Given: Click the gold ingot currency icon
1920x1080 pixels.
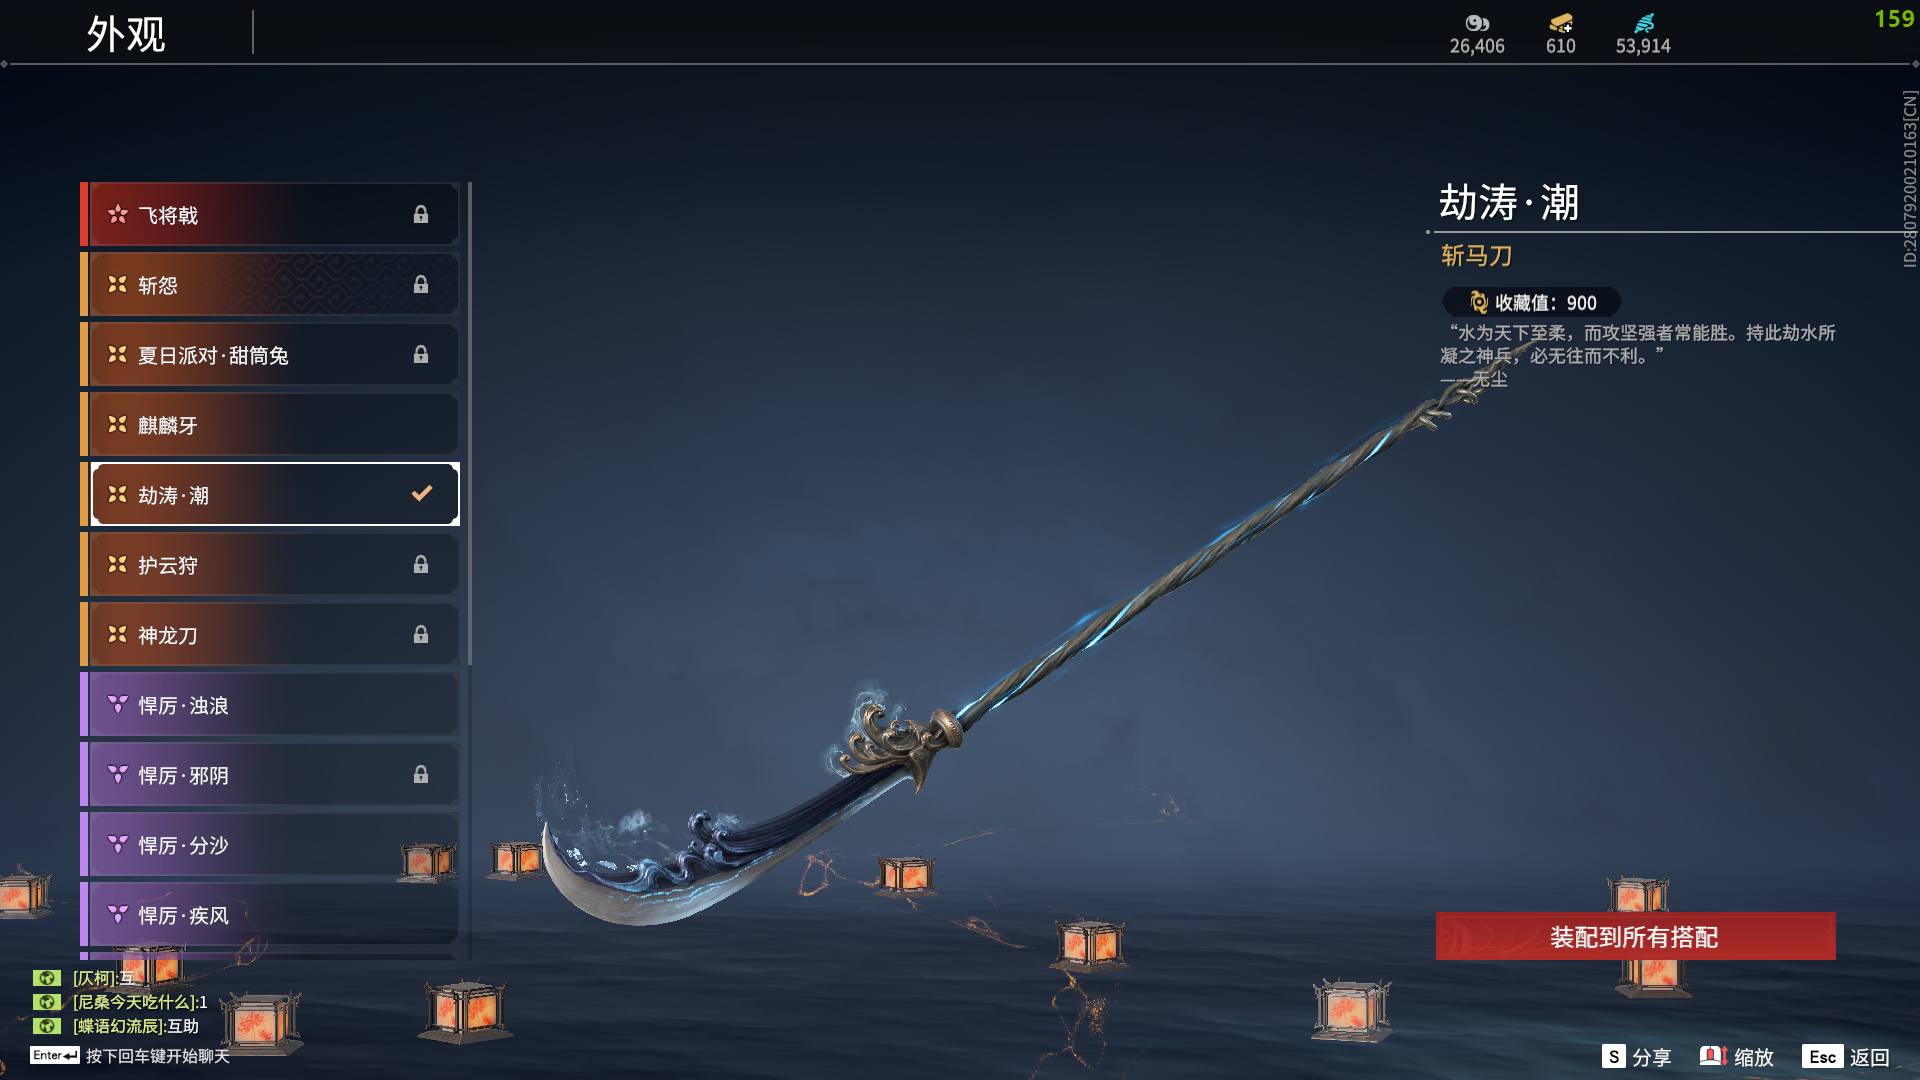Looking at the screenshot, I should coord(1560,23).
